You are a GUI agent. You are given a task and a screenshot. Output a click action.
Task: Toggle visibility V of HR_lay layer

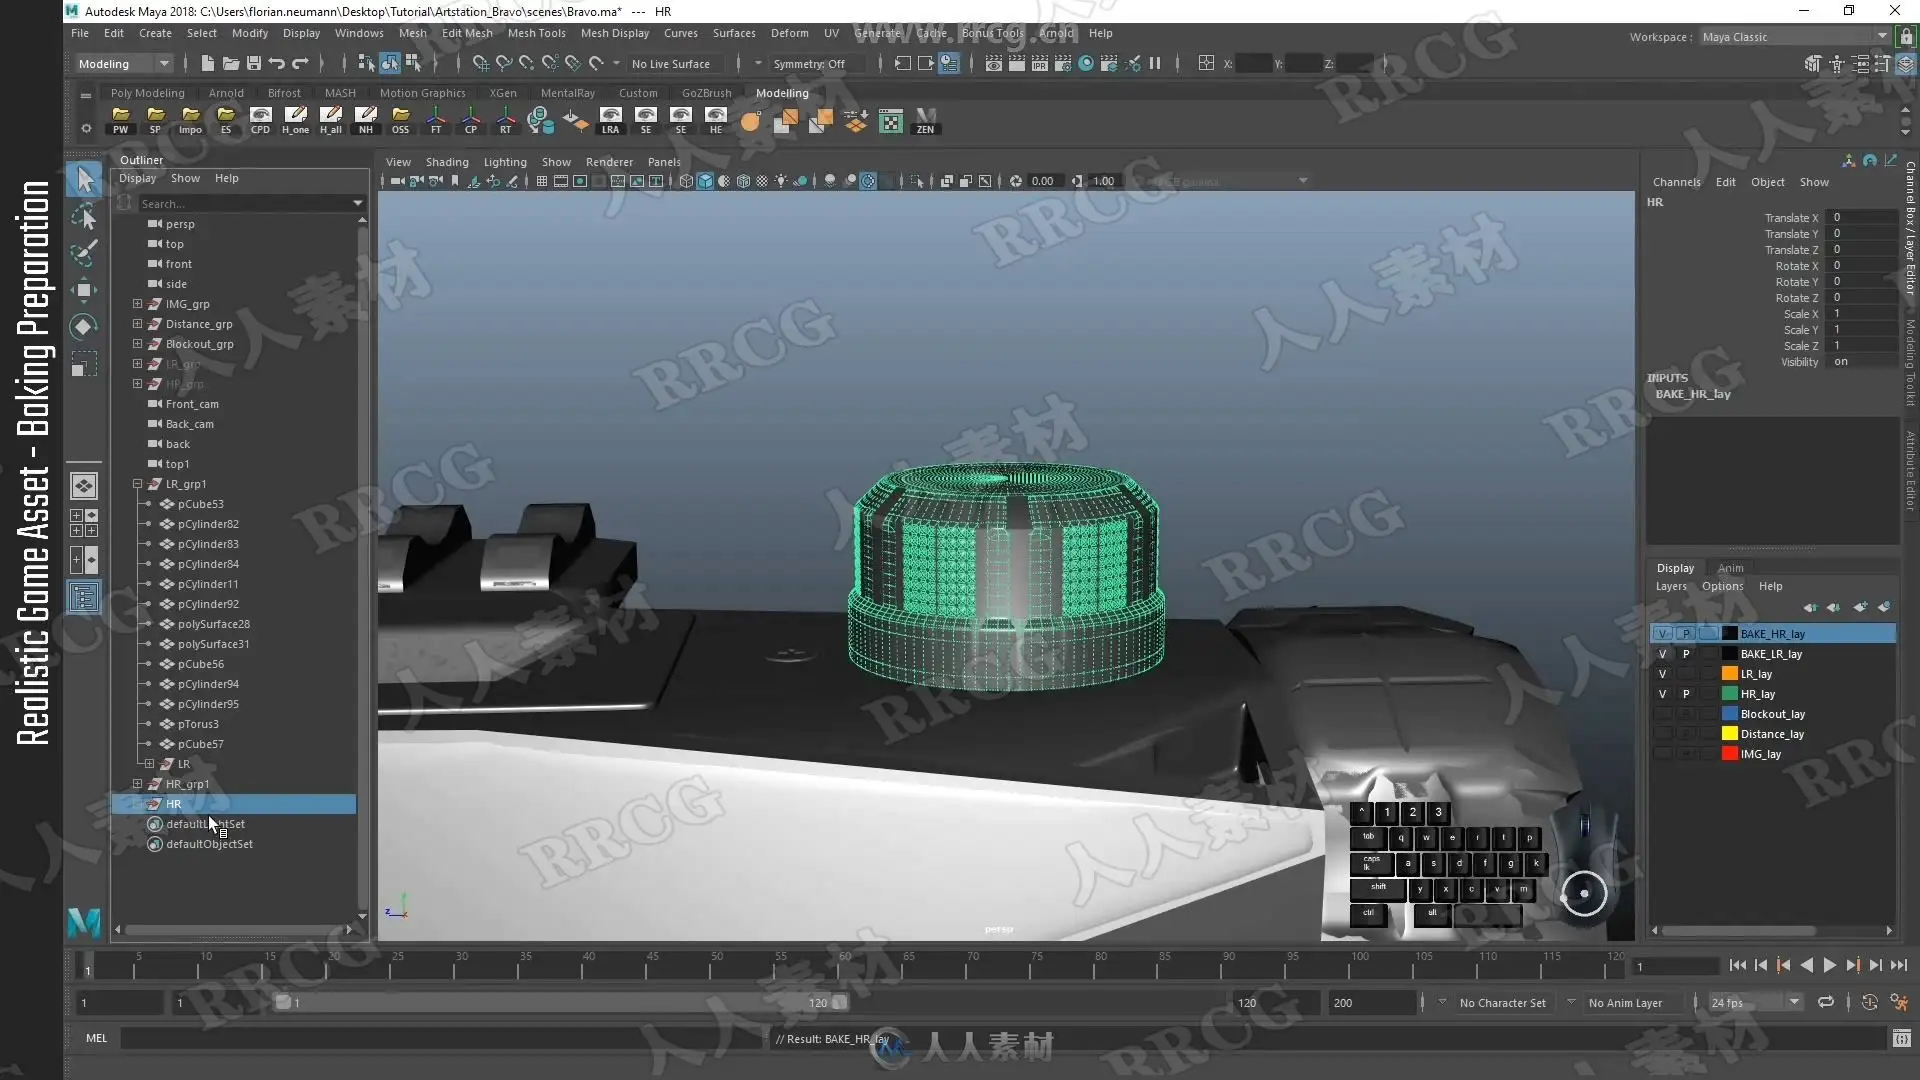pos(1662,694)
